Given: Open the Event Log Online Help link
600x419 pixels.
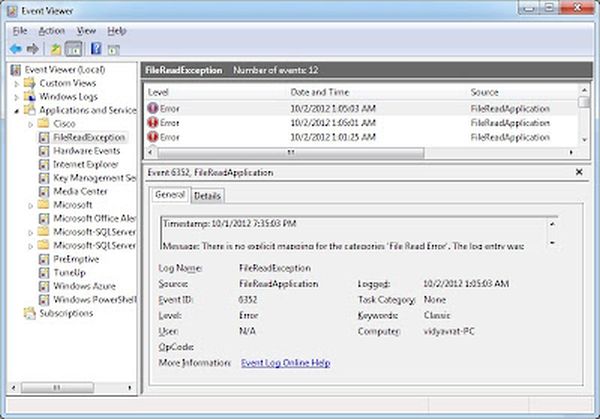Looking at the screenshot, I should [x=285, y=363].
